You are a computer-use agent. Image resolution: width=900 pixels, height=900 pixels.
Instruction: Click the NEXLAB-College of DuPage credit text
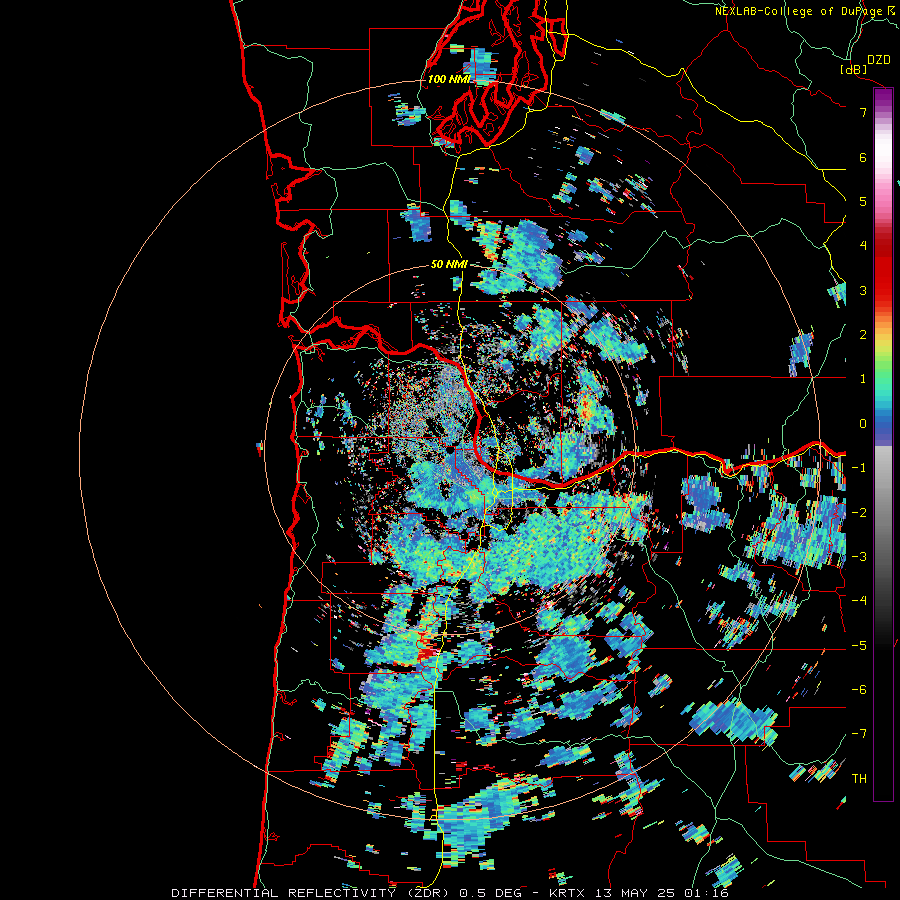click(801, 11)
